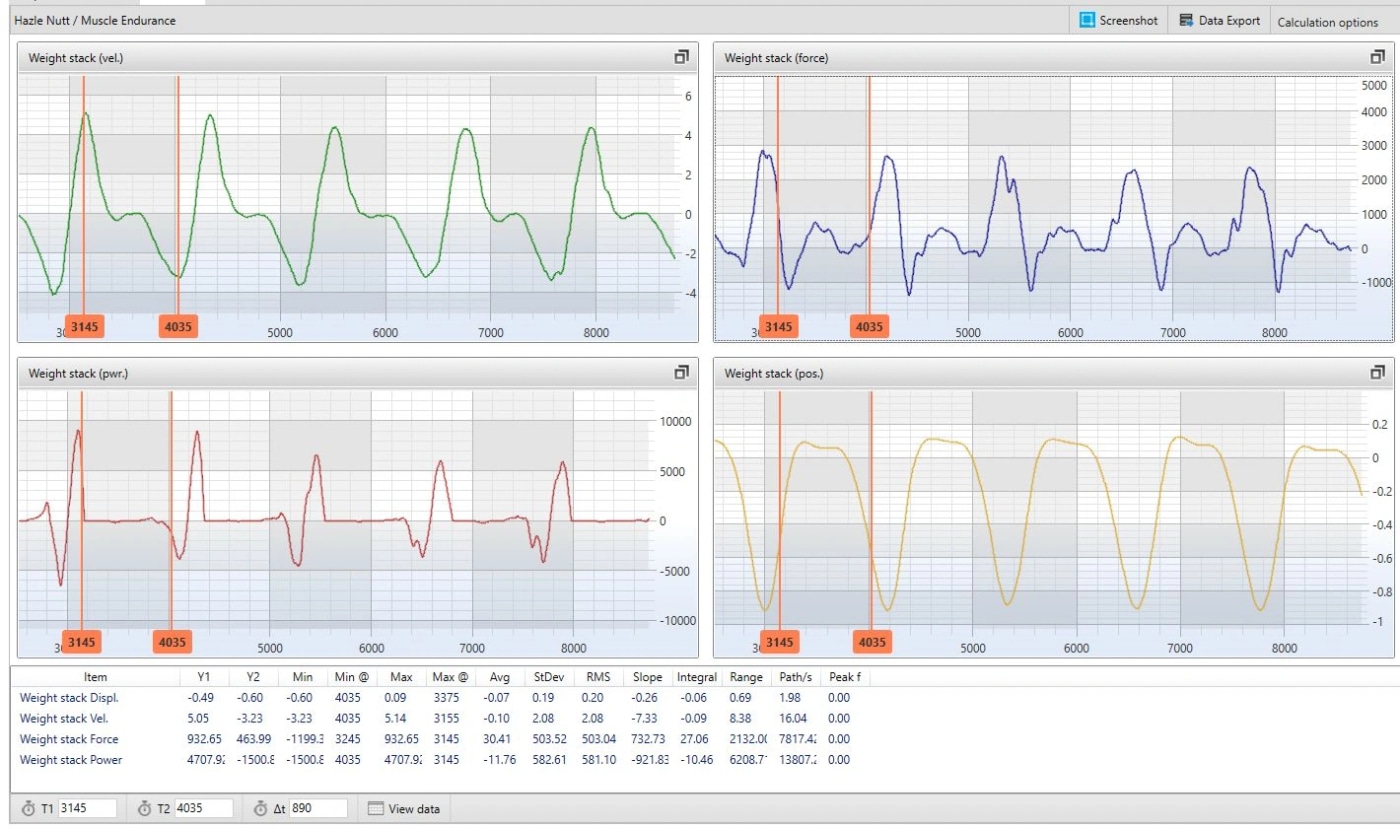This screenshot has width=1400, height=828.
Task: Click the Y2 column header
Action: (x=253, y=677)
